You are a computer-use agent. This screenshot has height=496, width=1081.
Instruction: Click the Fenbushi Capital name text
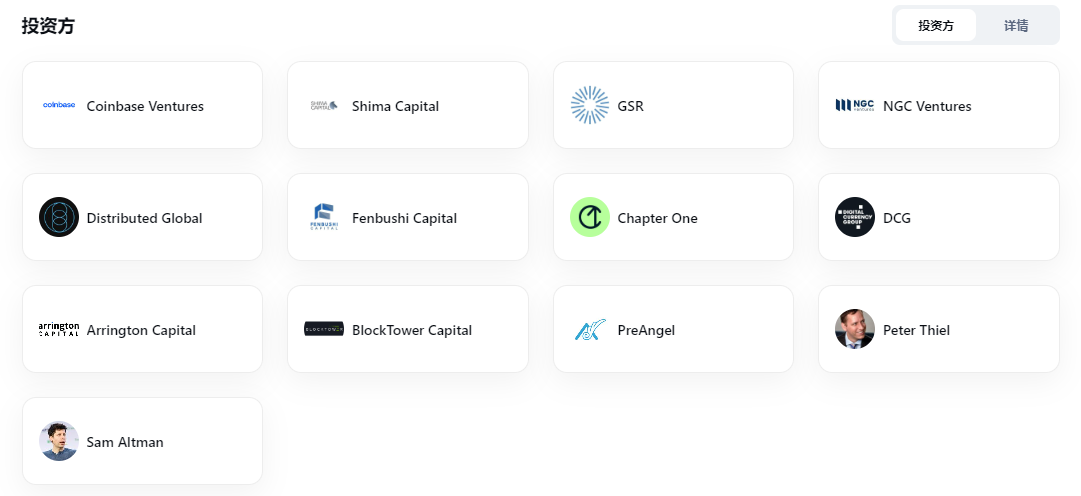[404, 218]
